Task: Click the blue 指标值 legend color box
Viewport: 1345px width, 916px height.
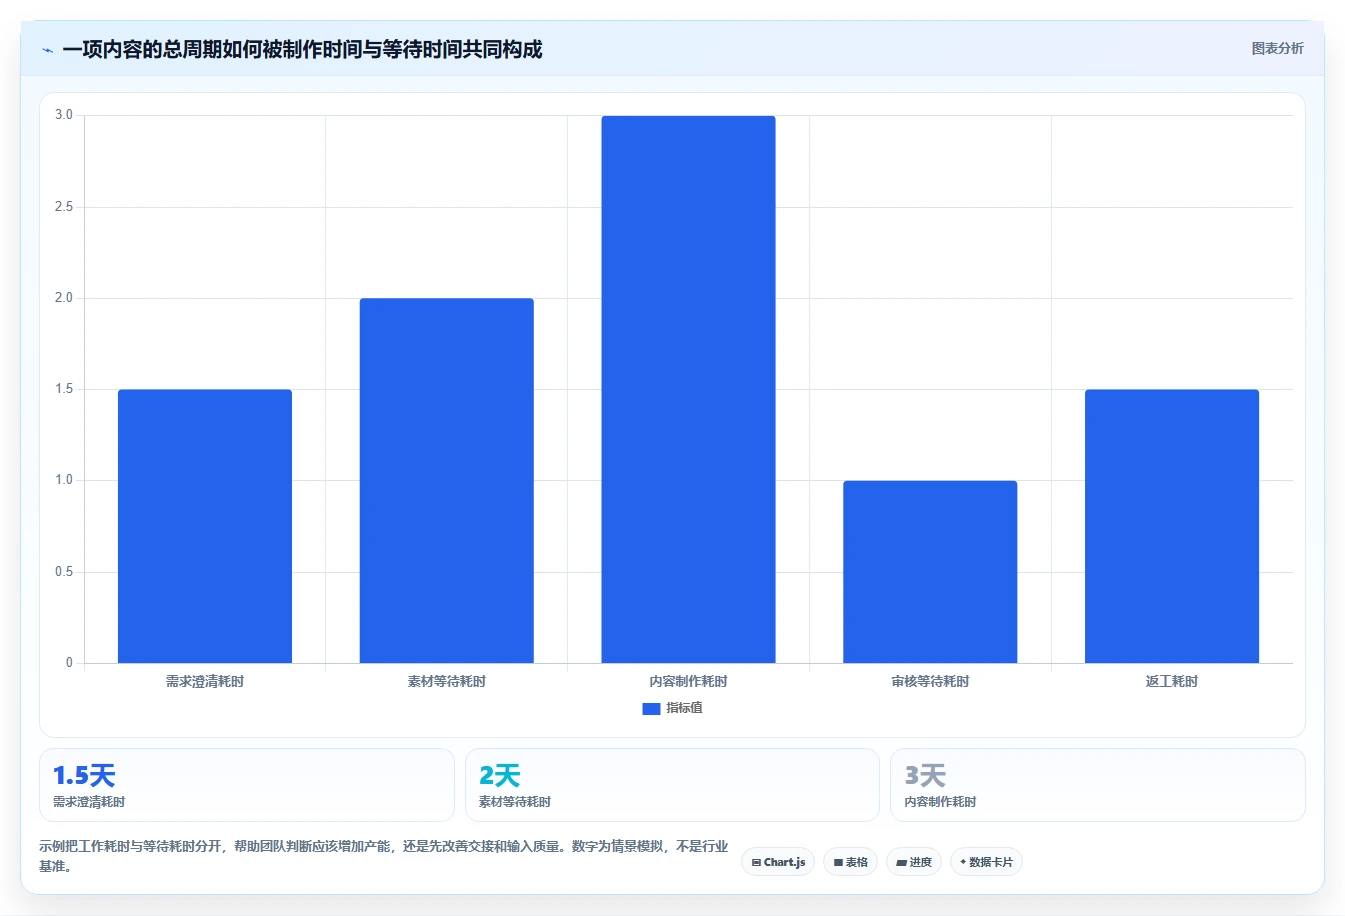Action: pos(651,708)
